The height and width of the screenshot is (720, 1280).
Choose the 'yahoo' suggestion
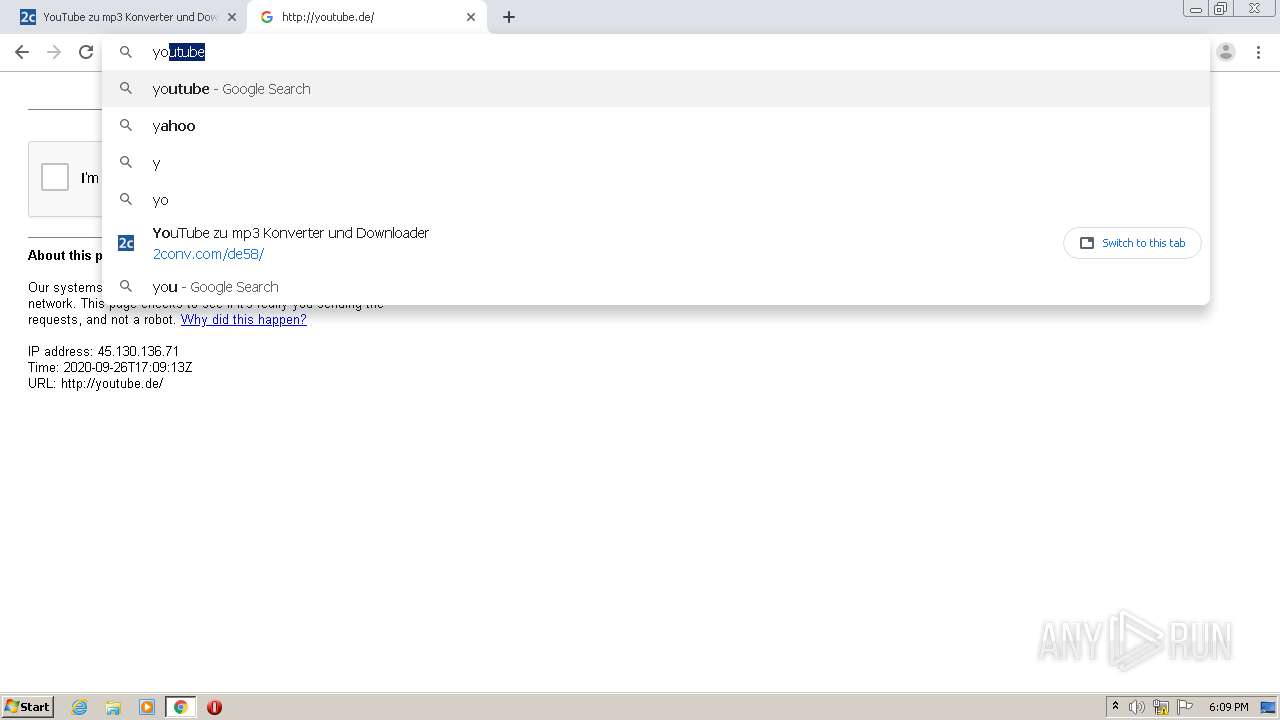pyautogui.click(x=656, y=126)
